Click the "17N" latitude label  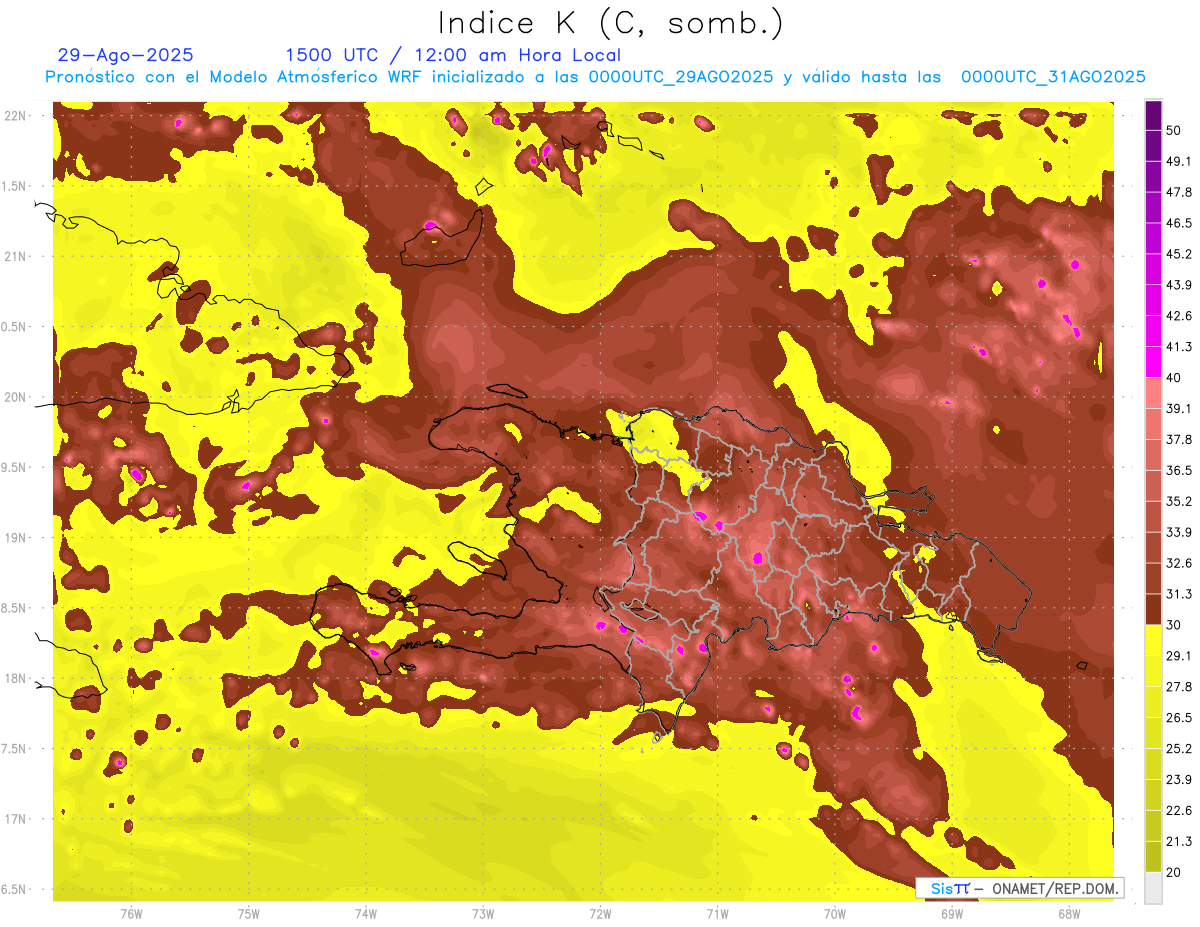[x=17, y=819]
